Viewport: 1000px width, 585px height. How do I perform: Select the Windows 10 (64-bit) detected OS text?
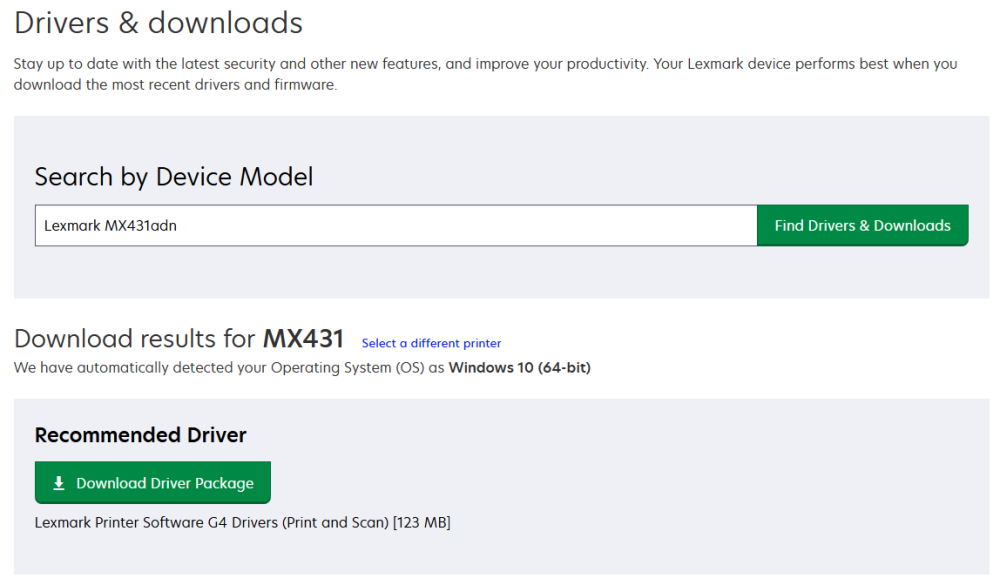click(520, 367)
